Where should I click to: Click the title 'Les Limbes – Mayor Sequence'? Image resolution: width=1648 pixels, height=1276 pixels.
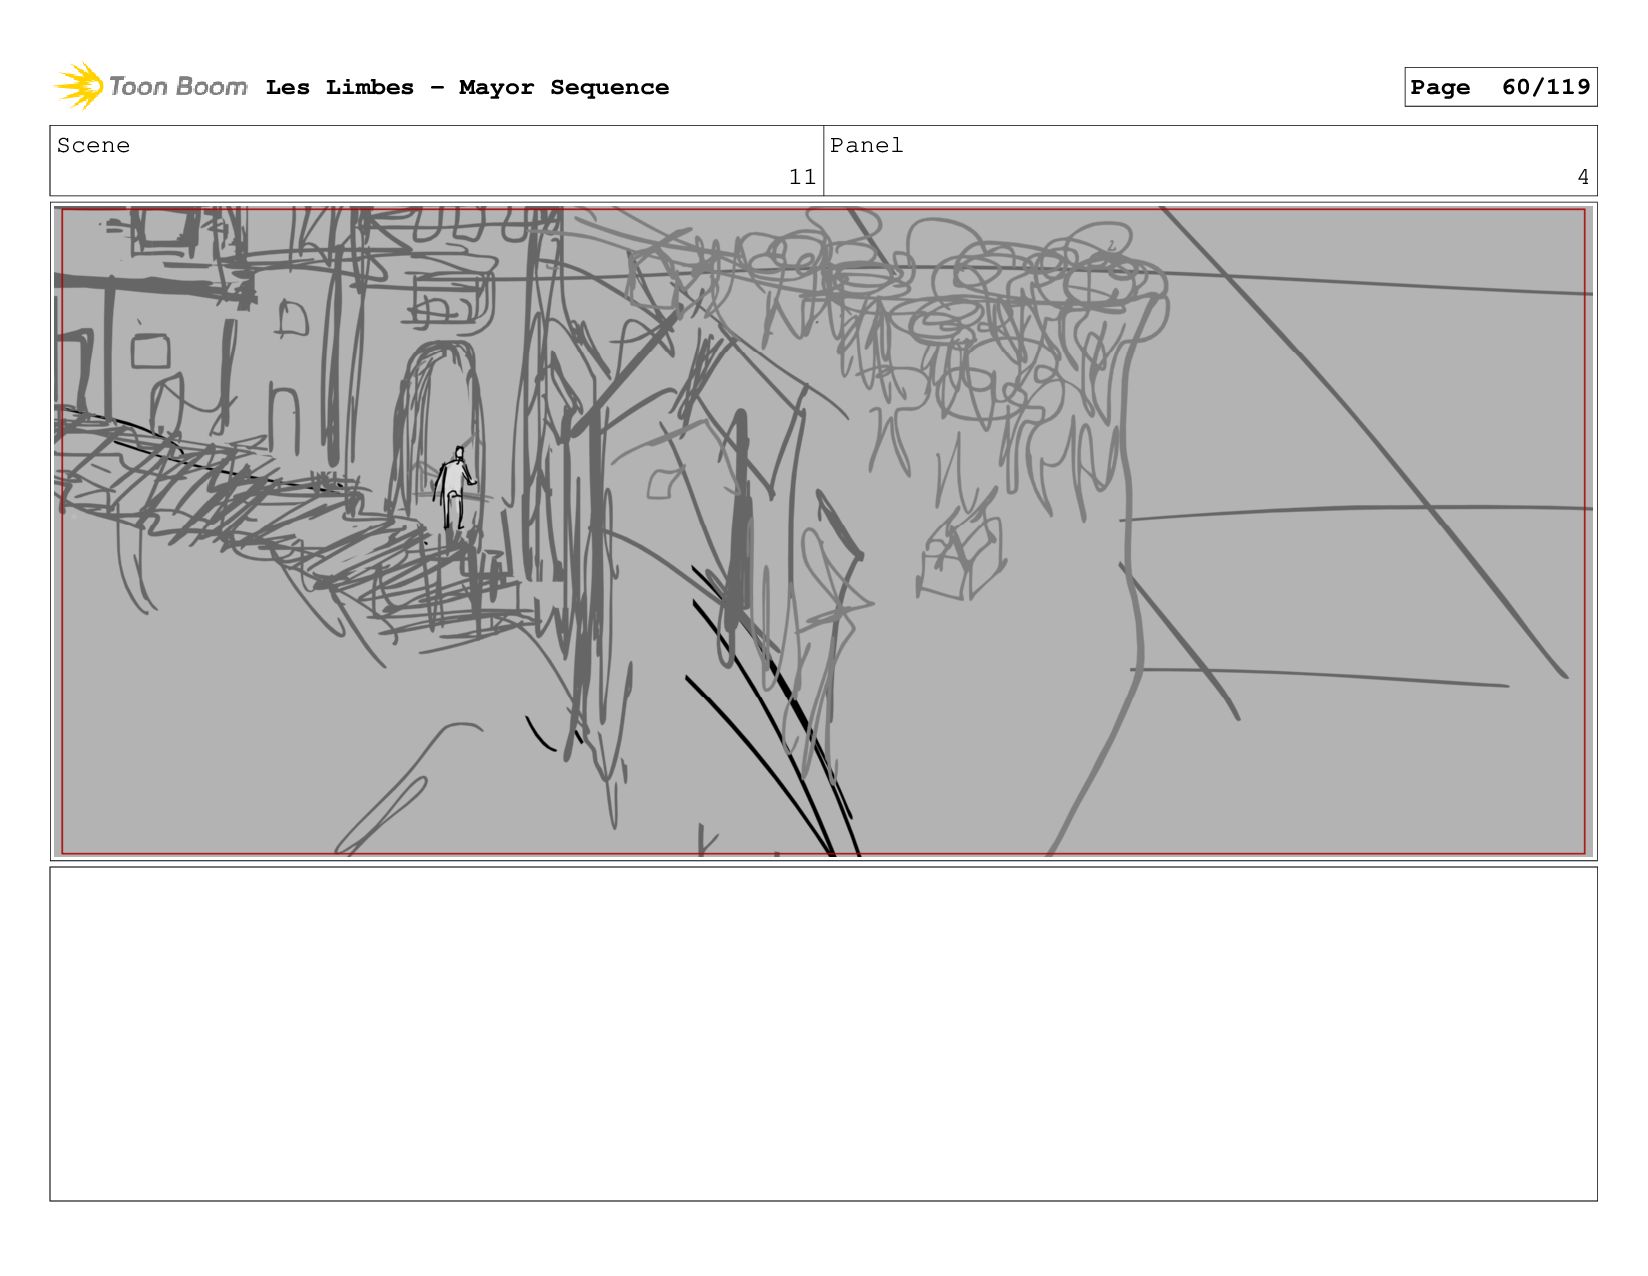tap(467, 87)
